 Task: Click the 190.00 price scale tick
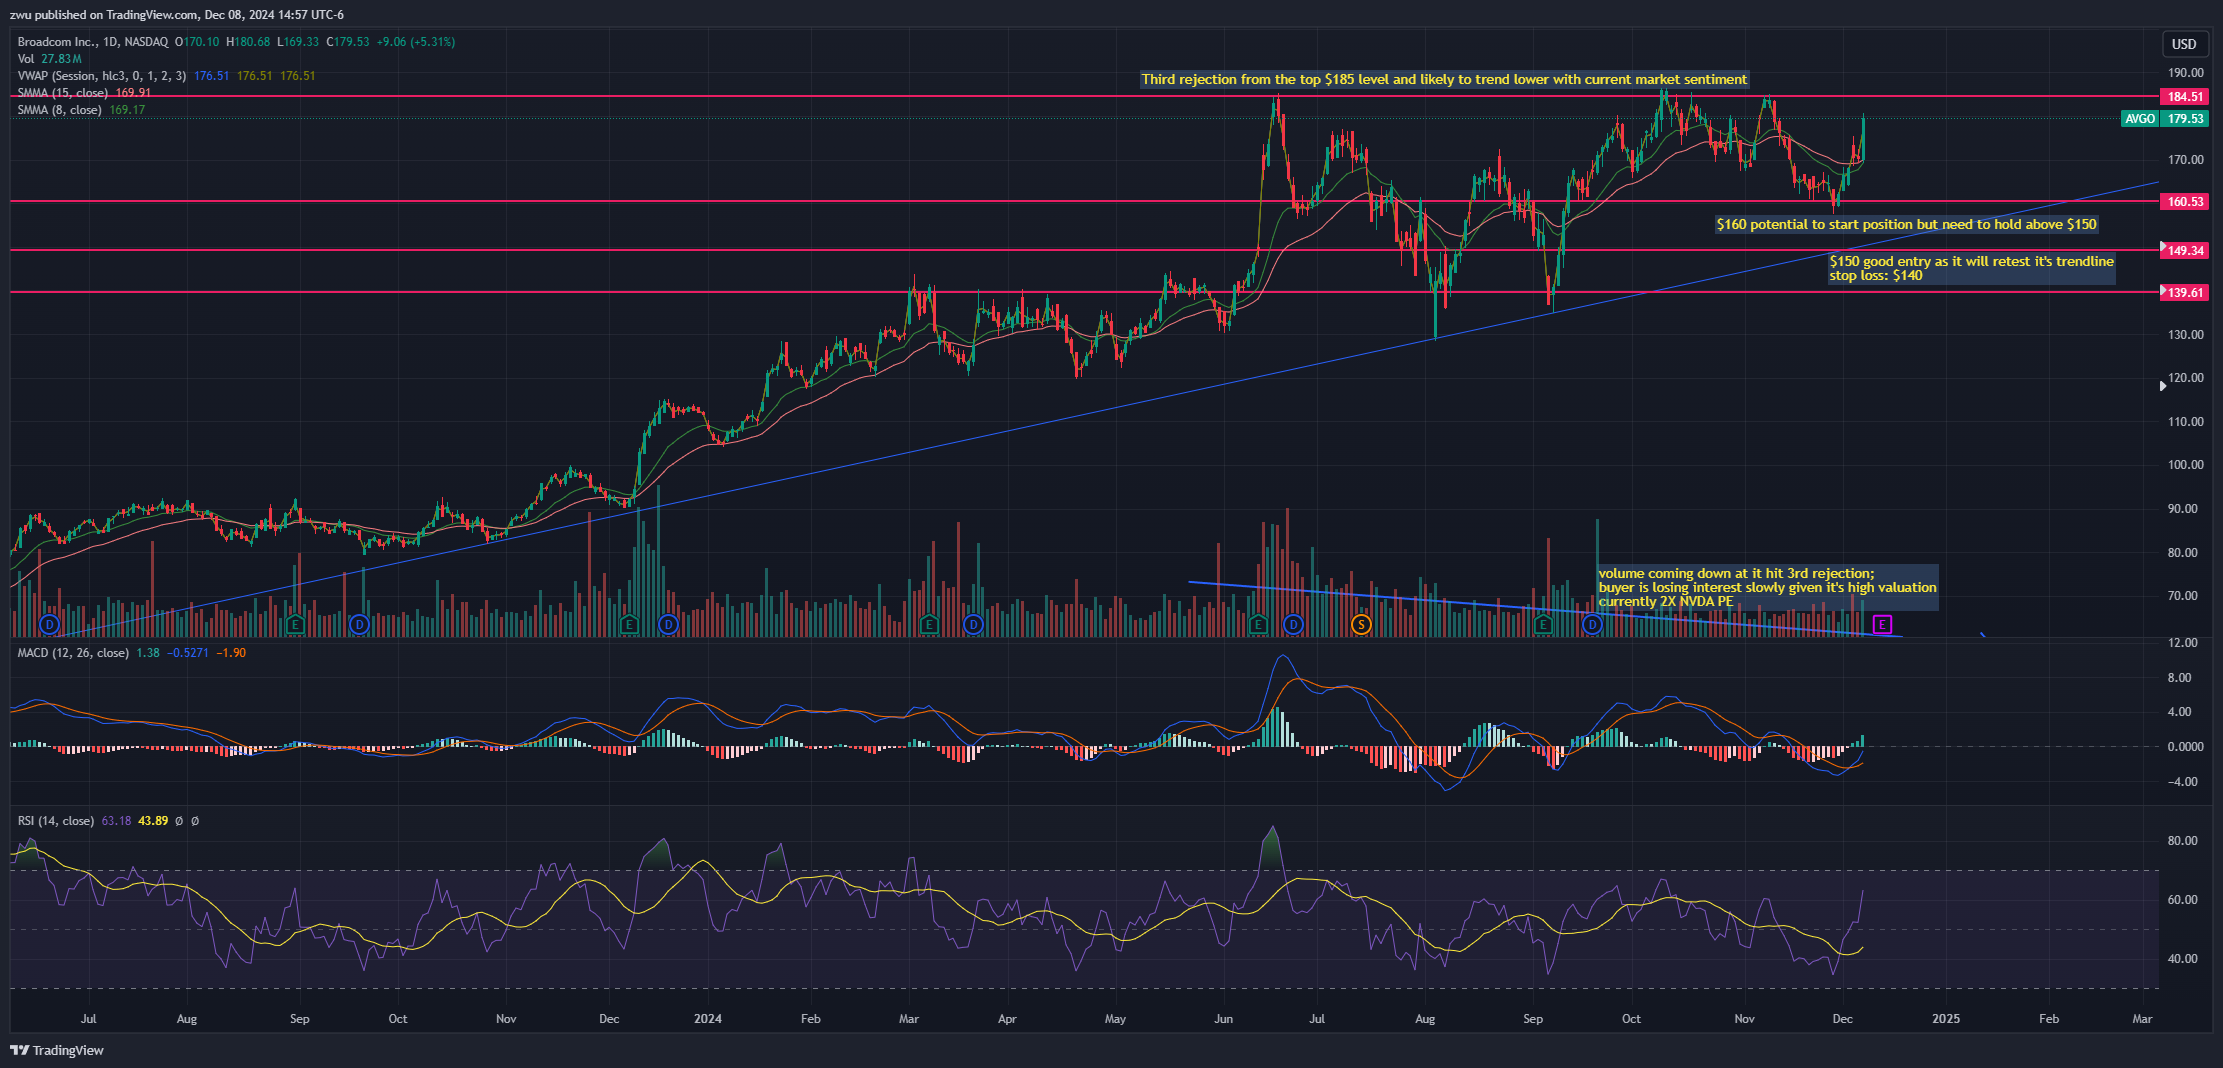(x=2185, y=73)
